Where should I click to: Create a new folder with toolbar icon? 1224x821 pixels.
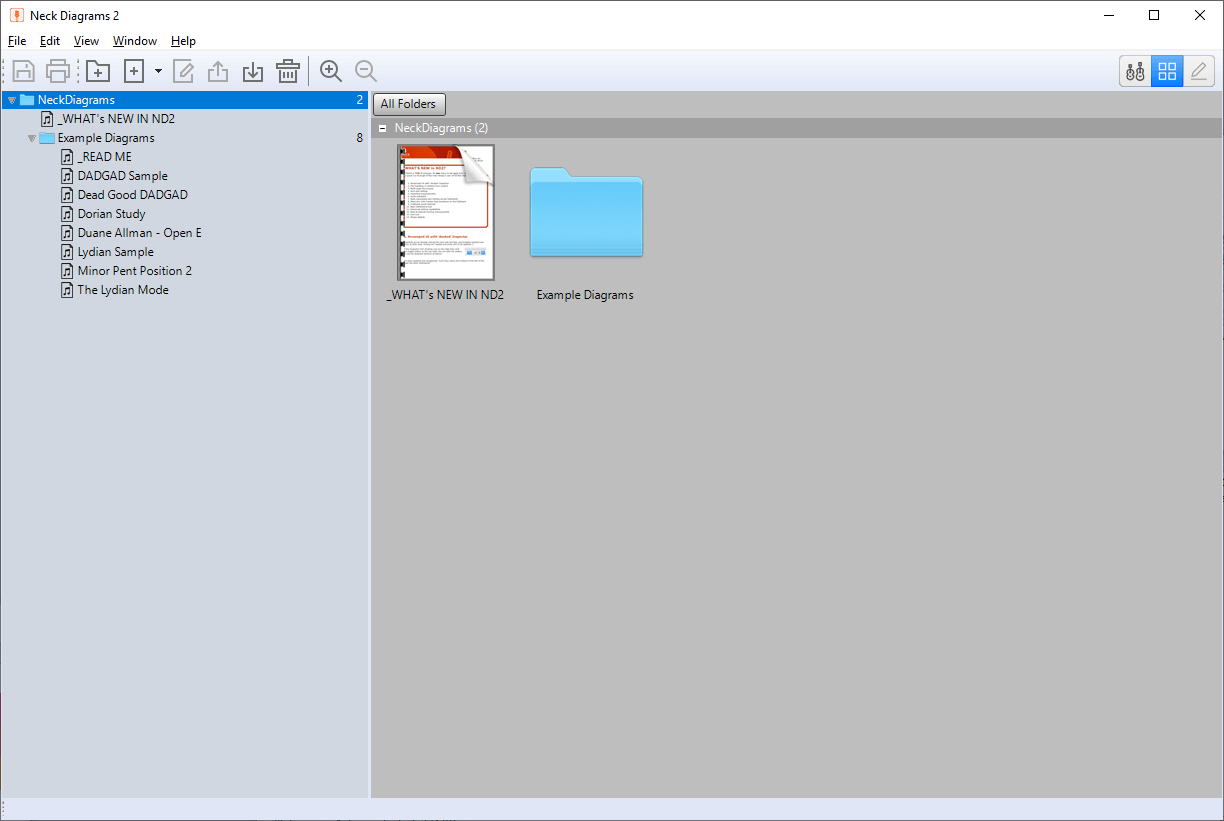[x=98, y=71]
